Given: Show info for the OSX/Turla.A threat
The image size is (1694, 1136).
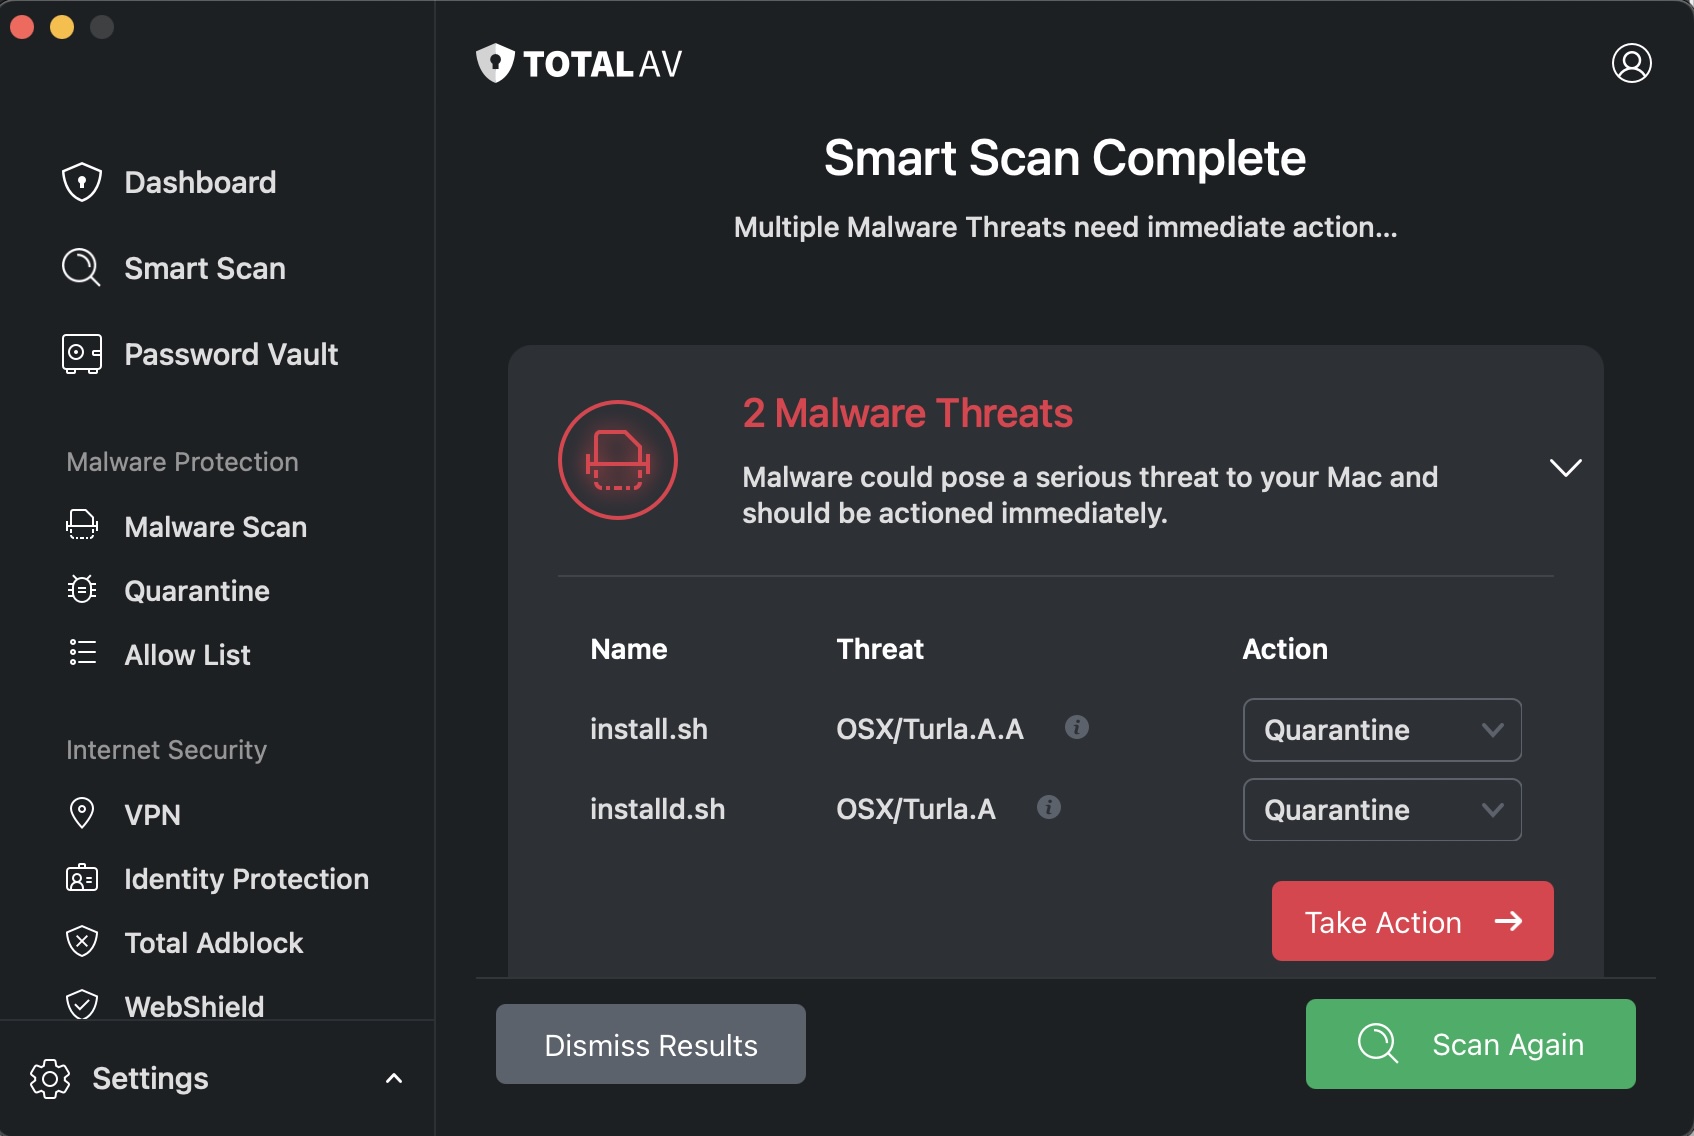Looking at the screenshot, I should pos(1050,807).
